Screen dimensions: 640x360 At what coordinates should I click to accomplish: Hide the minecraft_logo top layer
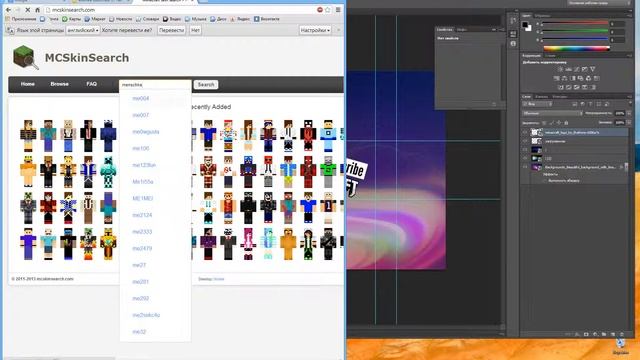click(525, 132)
